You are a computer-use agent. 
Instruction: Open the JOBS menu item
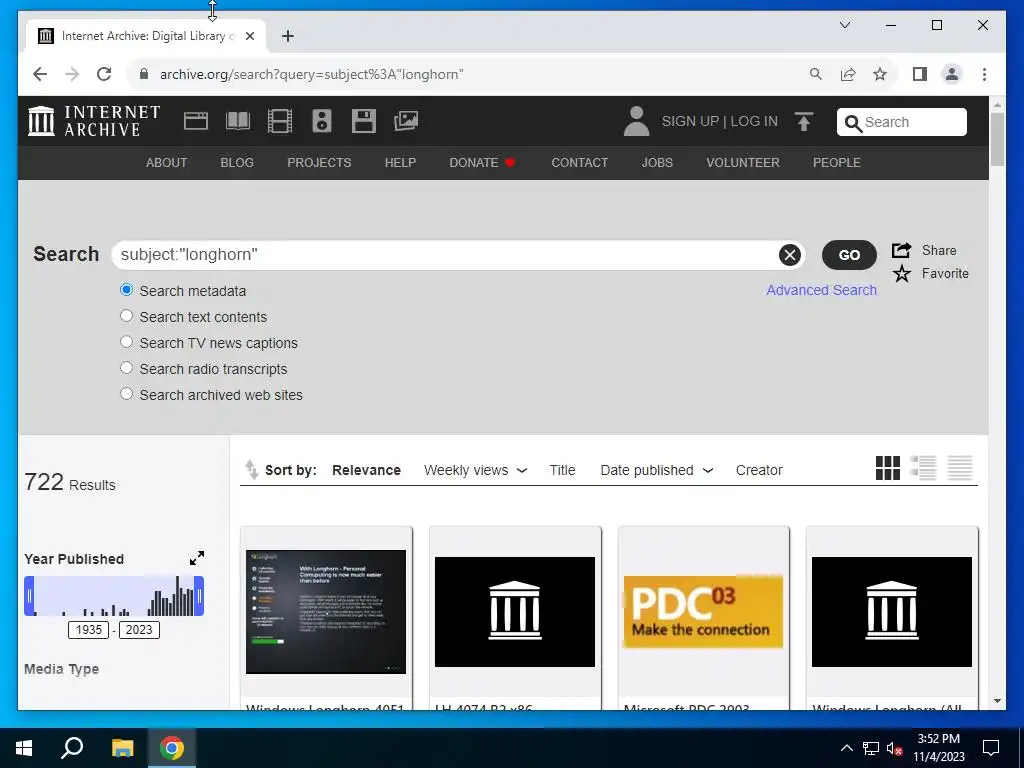(x=657, y=163)
